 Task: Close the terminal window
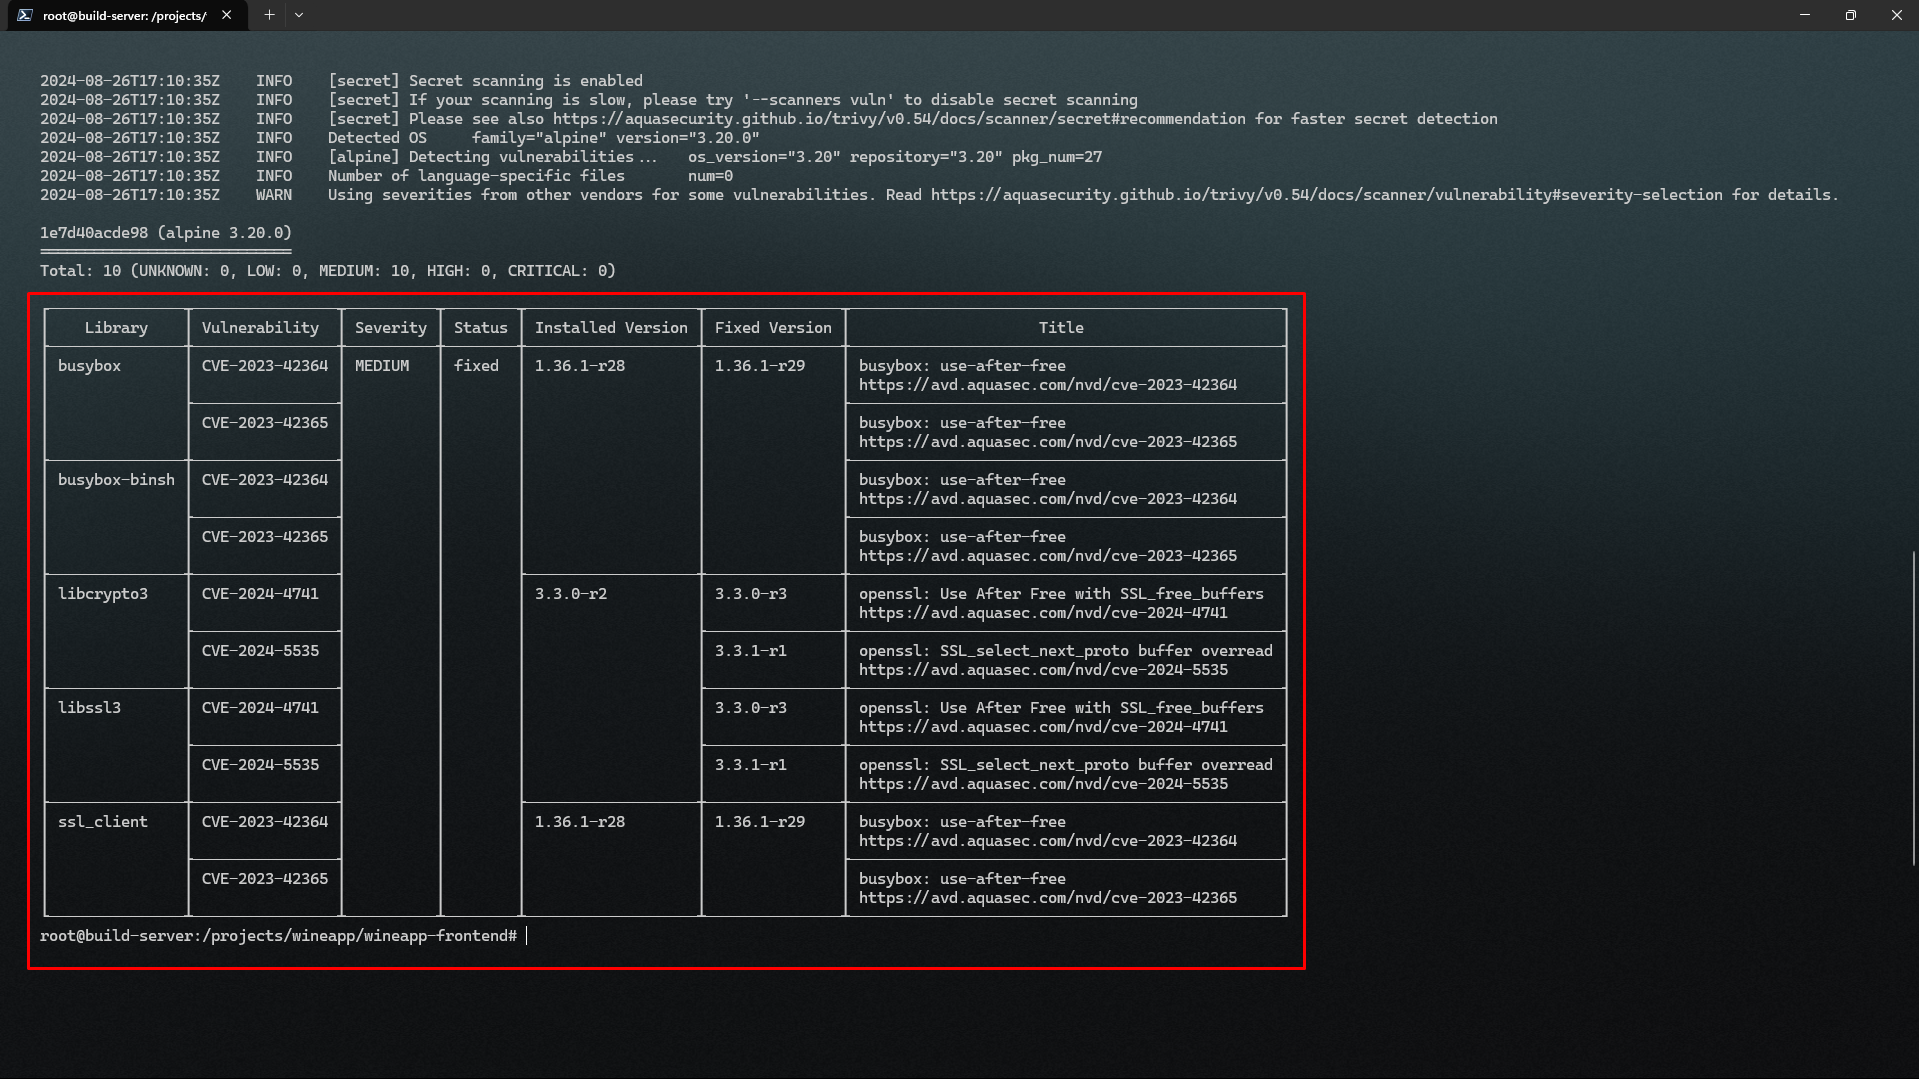click(x=1896, y=15)
